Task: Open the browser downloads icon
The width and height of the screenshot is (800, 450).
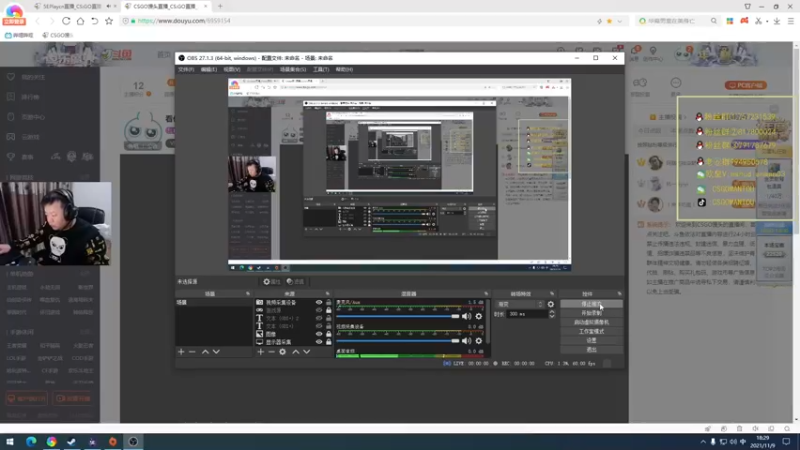Action: [x=777, y=21]
